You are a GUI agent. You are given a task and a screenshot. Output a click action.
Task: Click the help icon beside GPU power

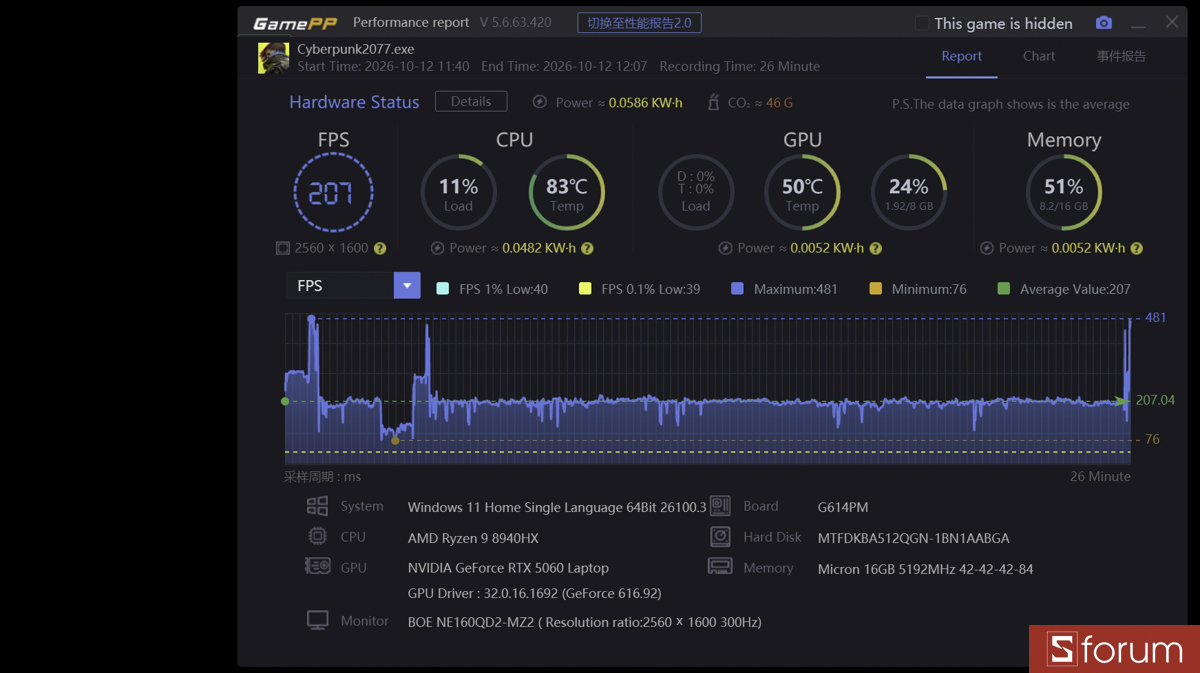point(875,248)
